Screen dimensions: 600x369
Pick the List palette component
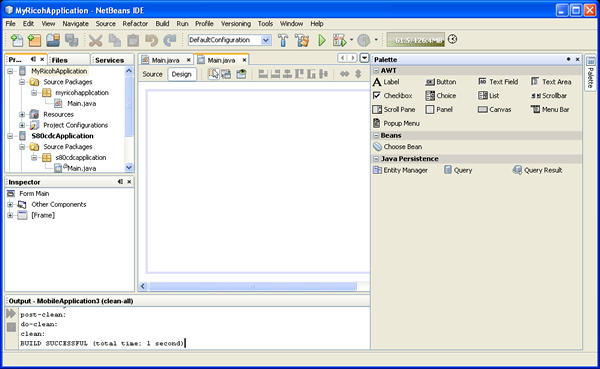(x=489, y=96)
